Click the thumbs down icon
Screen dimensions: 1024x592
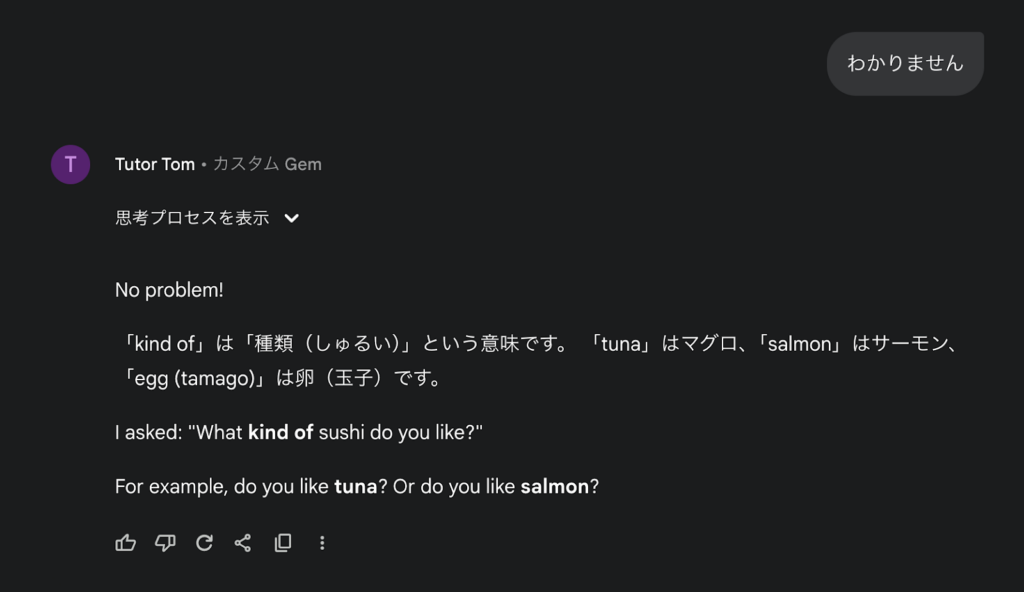[x=165, y=543]
